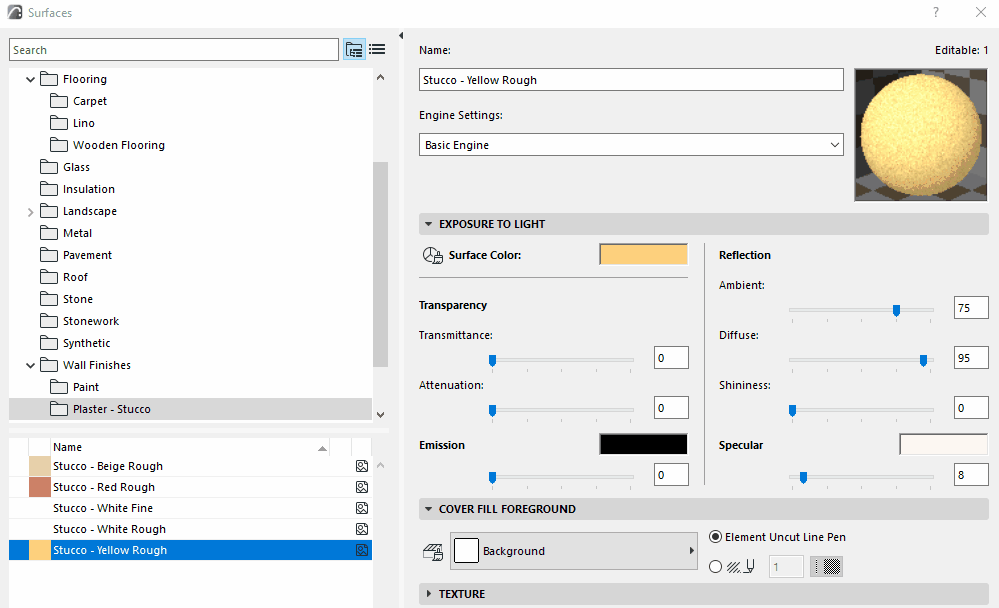
Task: Click the help question mark button
Action: pos(936,12)
